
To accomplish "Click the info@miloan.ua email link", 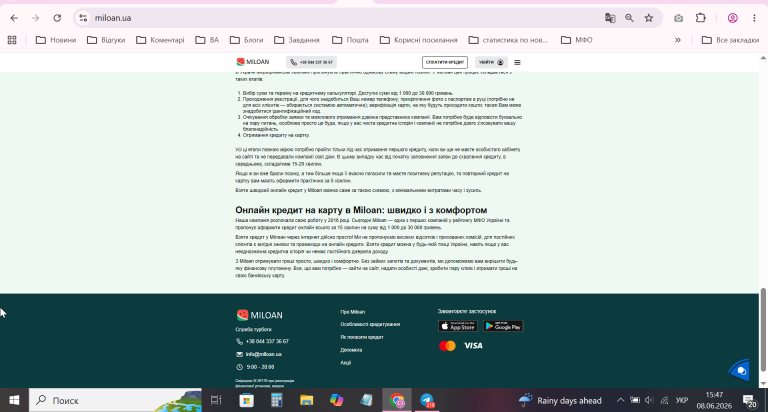I will 263,354.
